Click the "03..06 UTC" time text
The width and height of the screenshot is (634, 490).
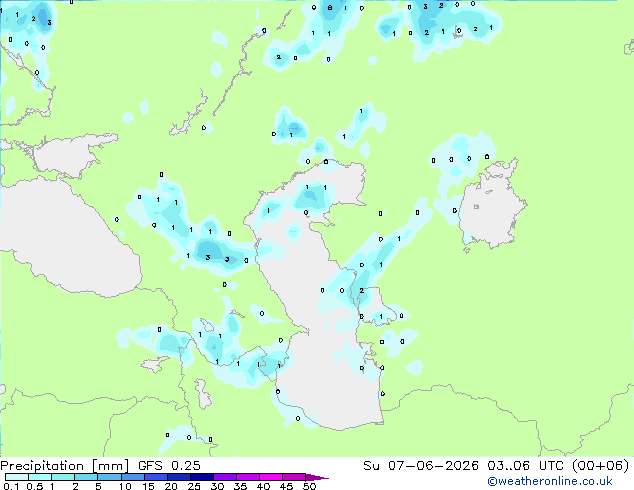526,466
